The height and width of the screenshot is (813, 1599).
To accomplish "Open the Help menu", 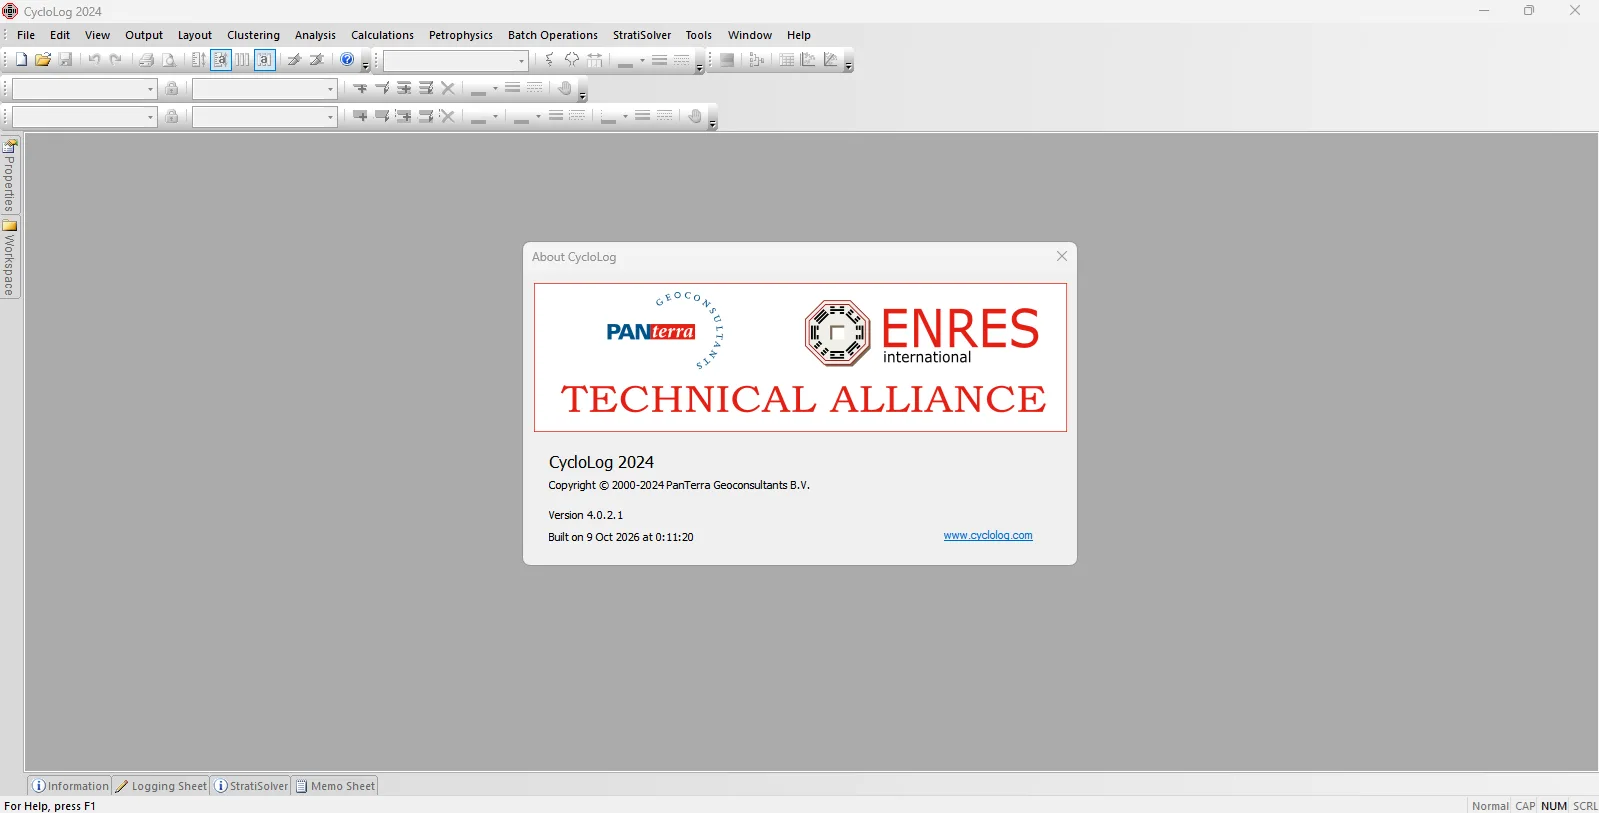I will 799,35.
